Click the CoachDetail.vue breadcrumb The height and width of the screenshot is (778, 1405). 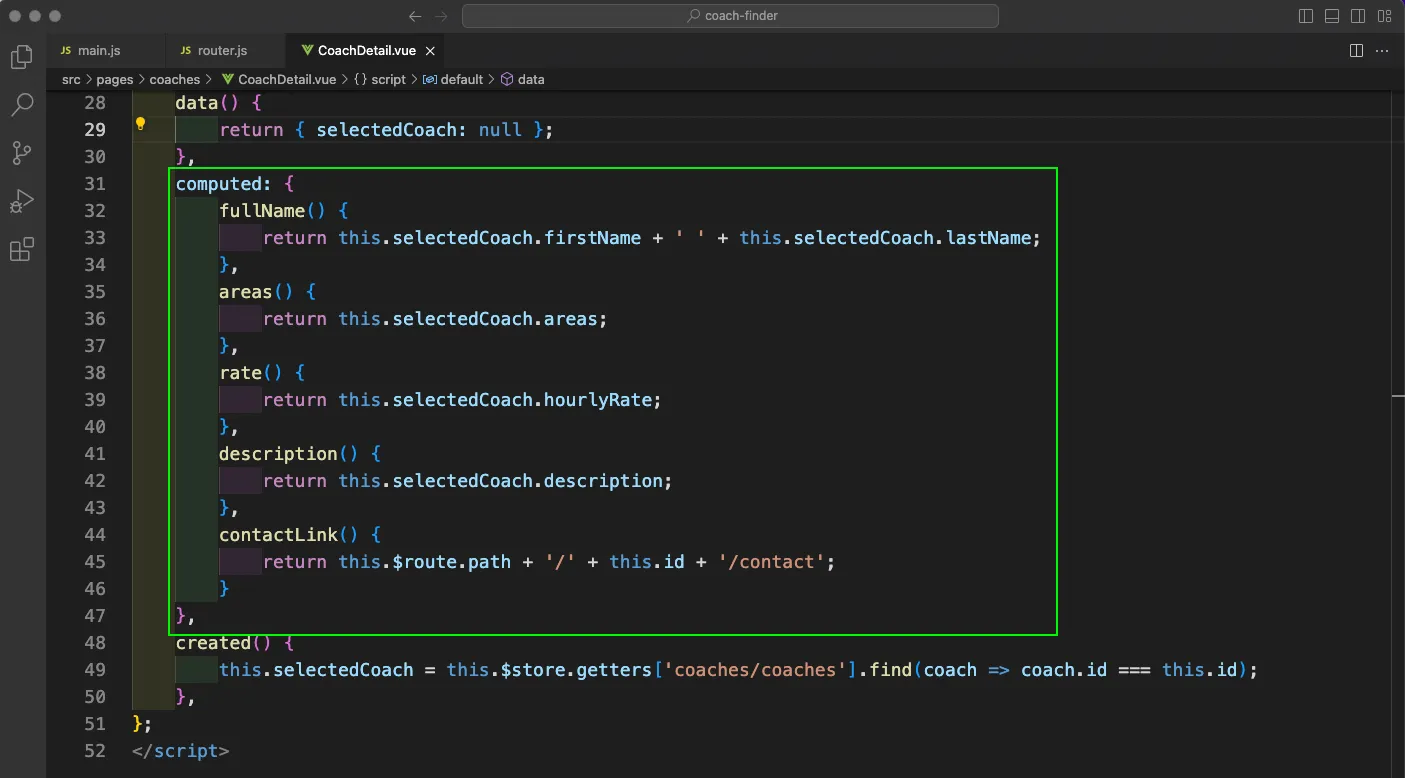pyautogui.click(x=279, y=79)
